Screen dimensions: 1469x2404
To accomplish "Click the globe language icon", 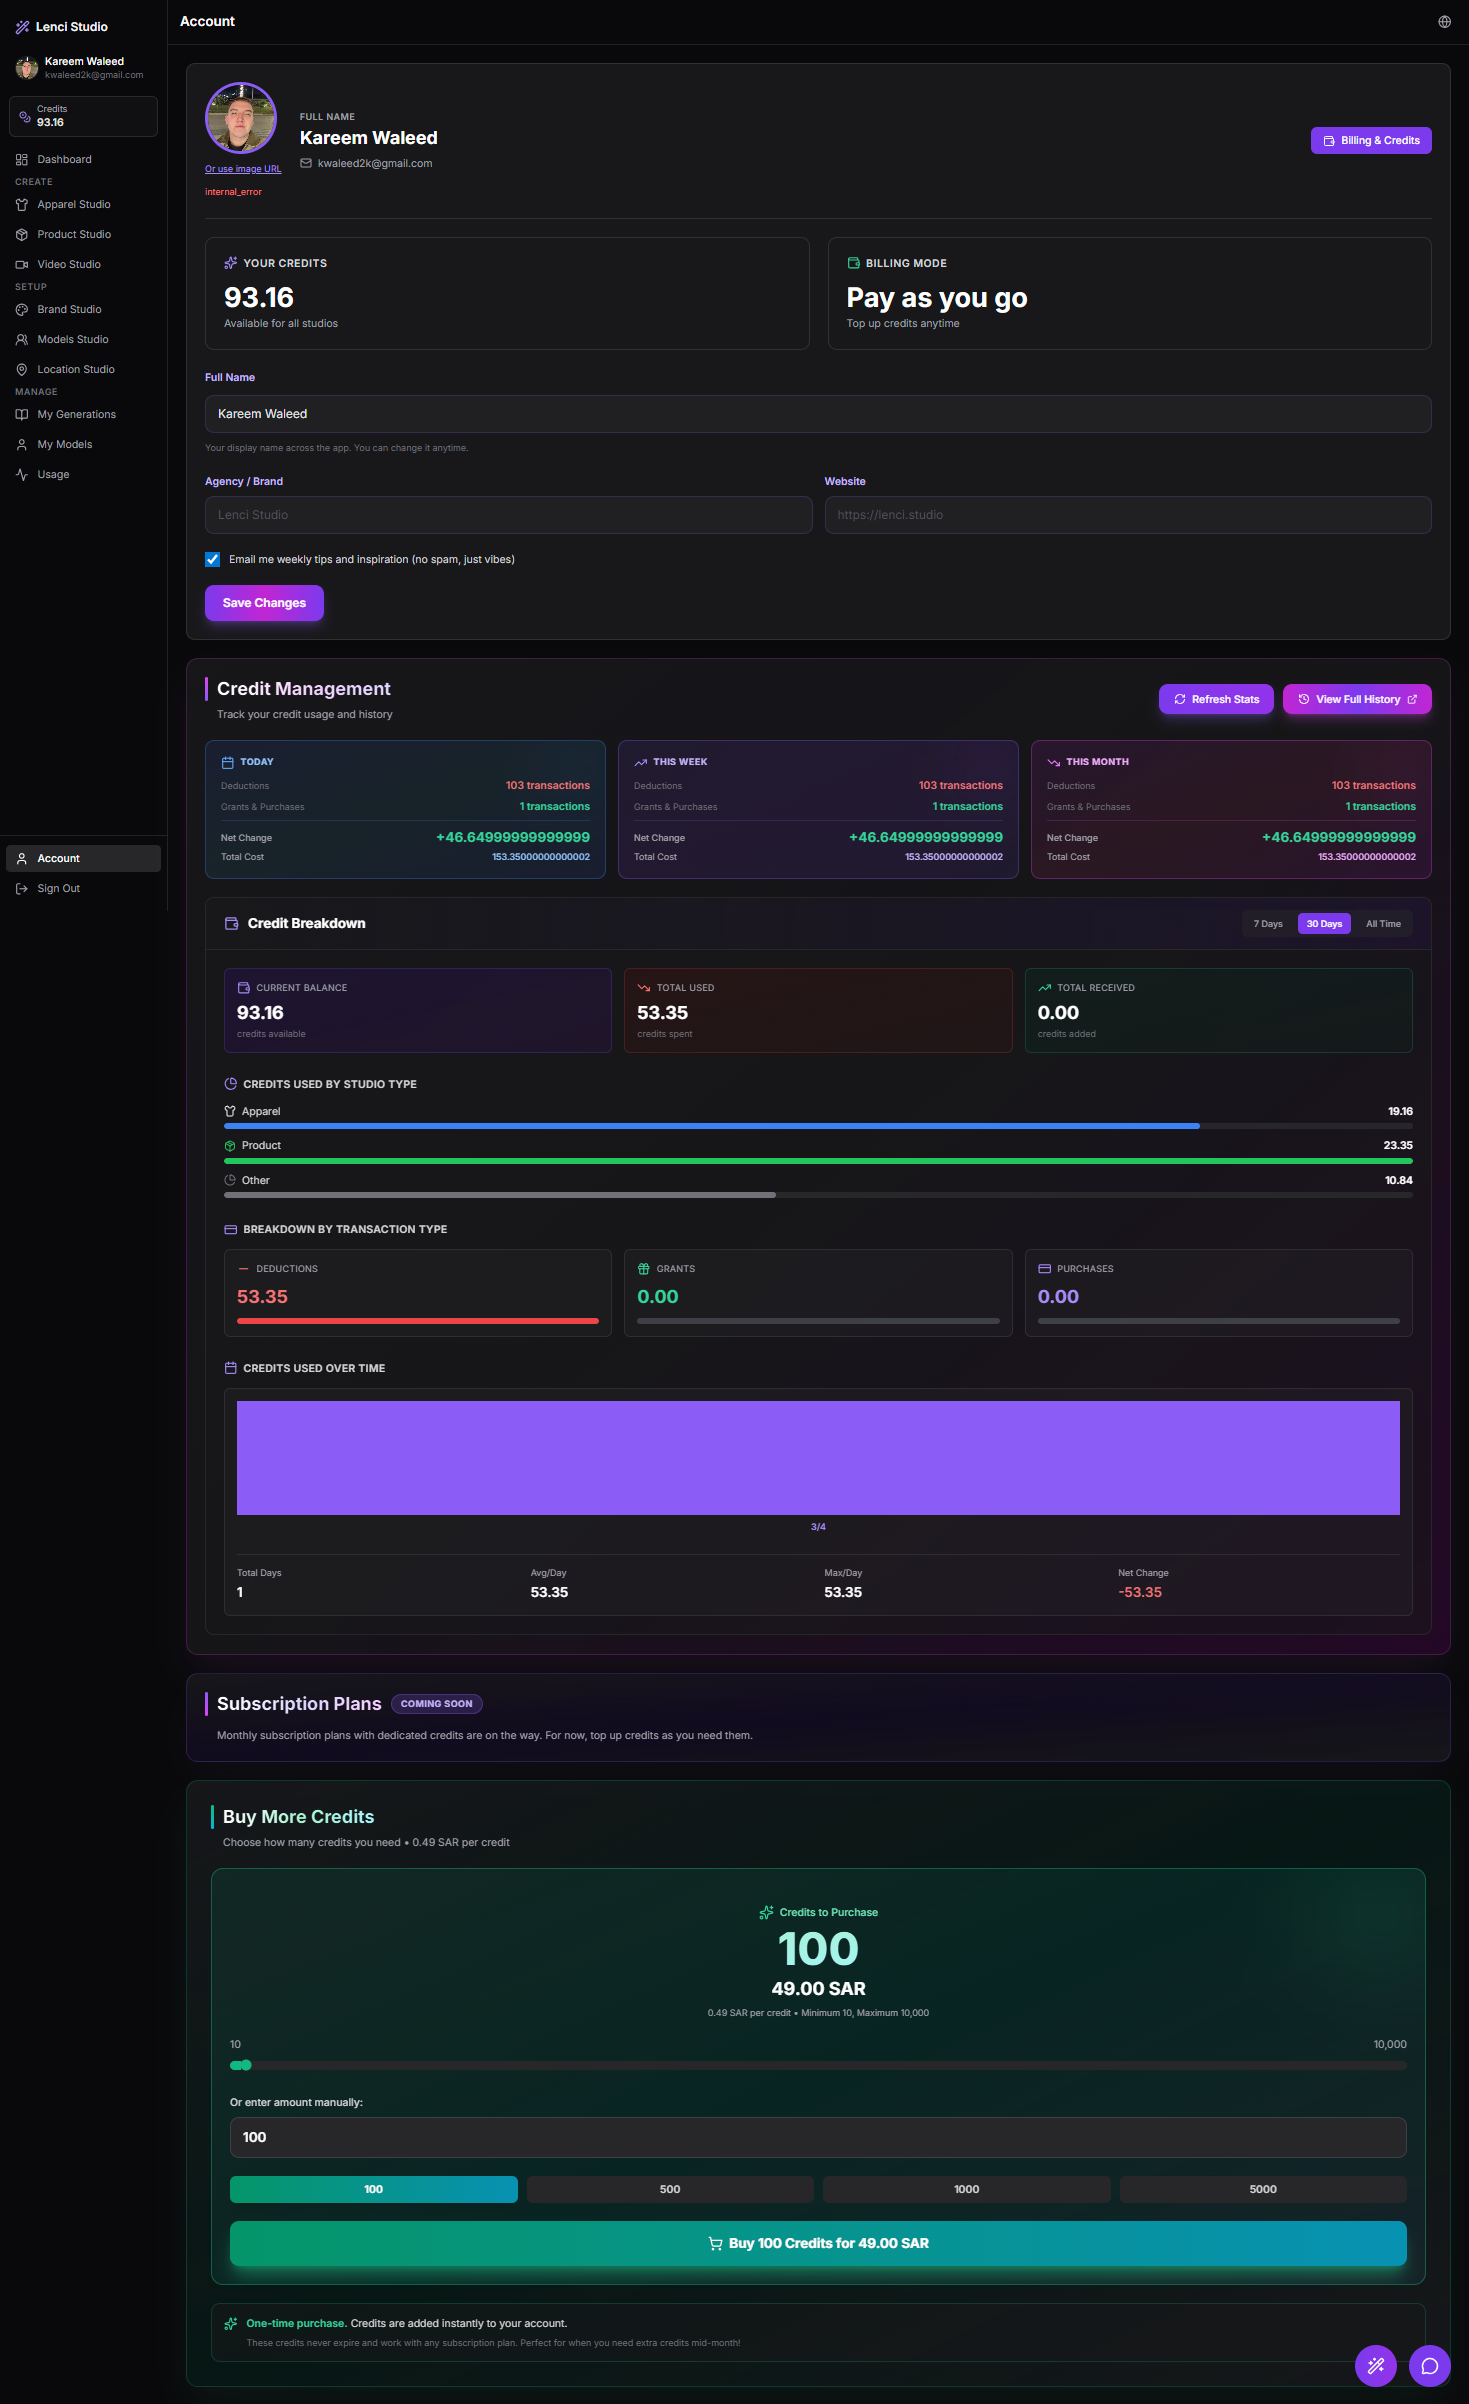I will pyautogui.click(x=1444, y=22).
